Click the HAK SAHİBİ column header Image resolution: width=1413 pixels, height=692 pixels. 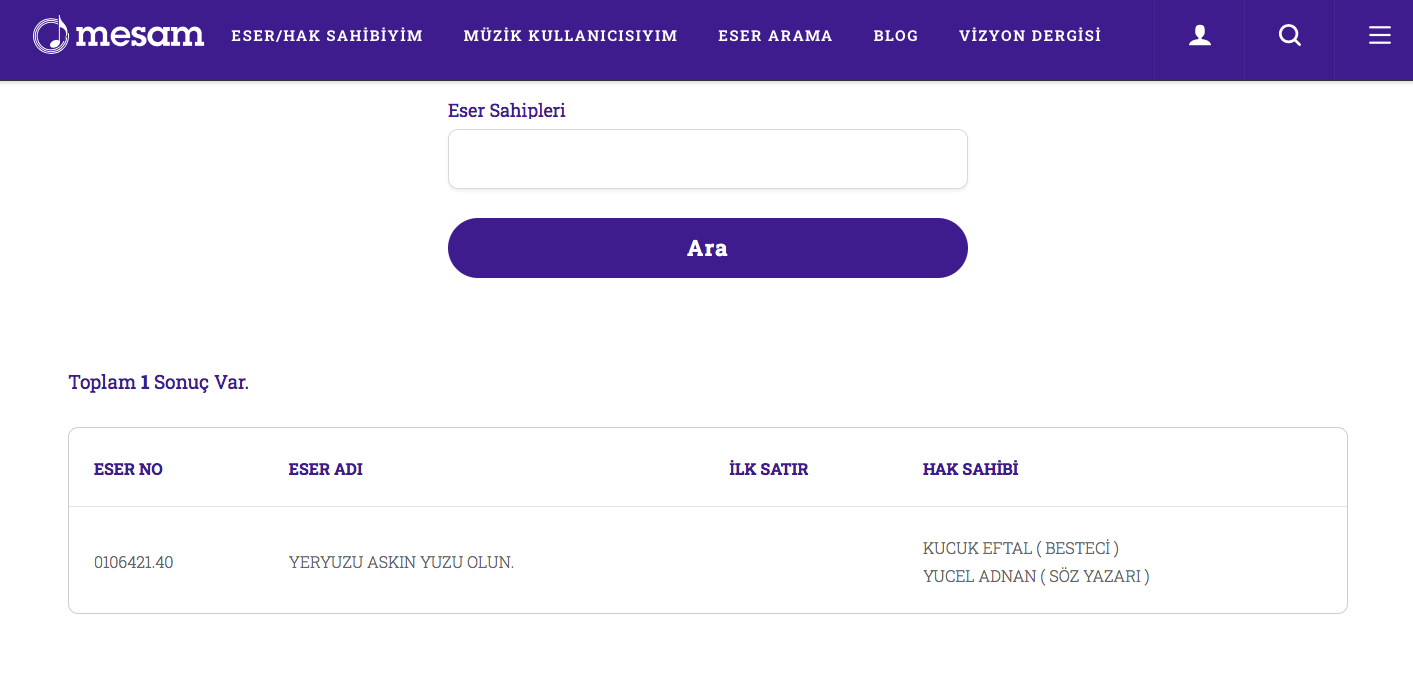pos(970,469)
